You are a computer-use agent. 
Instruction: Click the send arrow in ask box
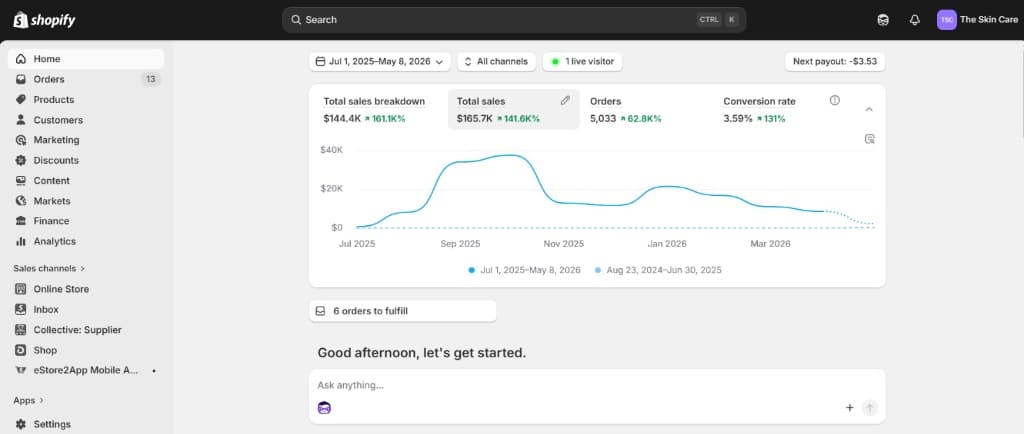(869, 408)
